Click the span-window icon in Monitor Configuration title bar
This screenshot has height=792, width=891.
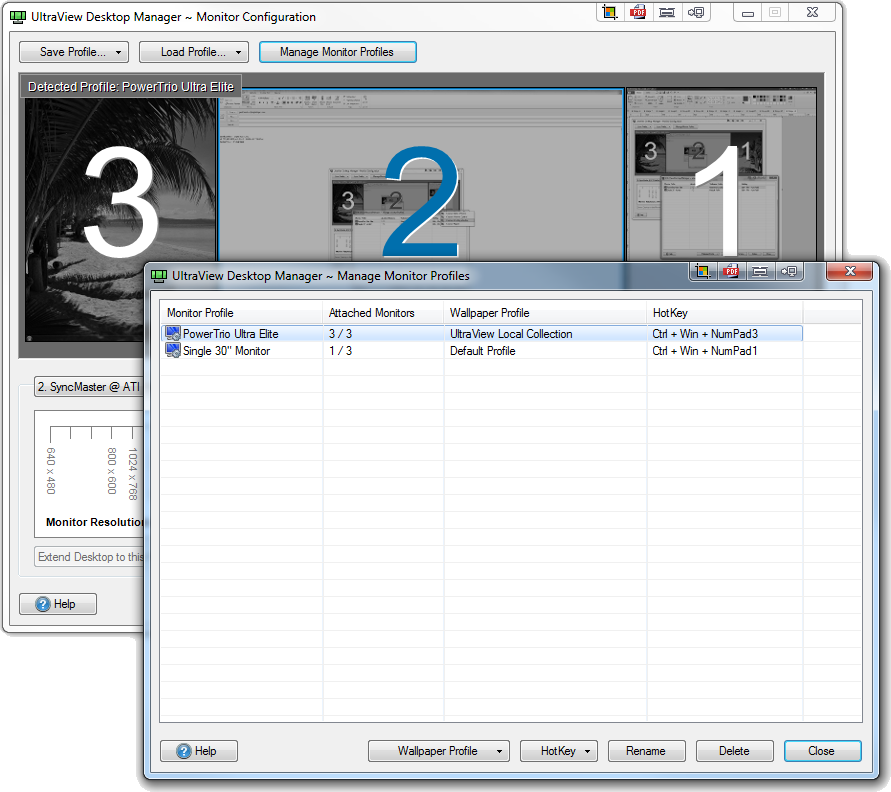point(667,12)
